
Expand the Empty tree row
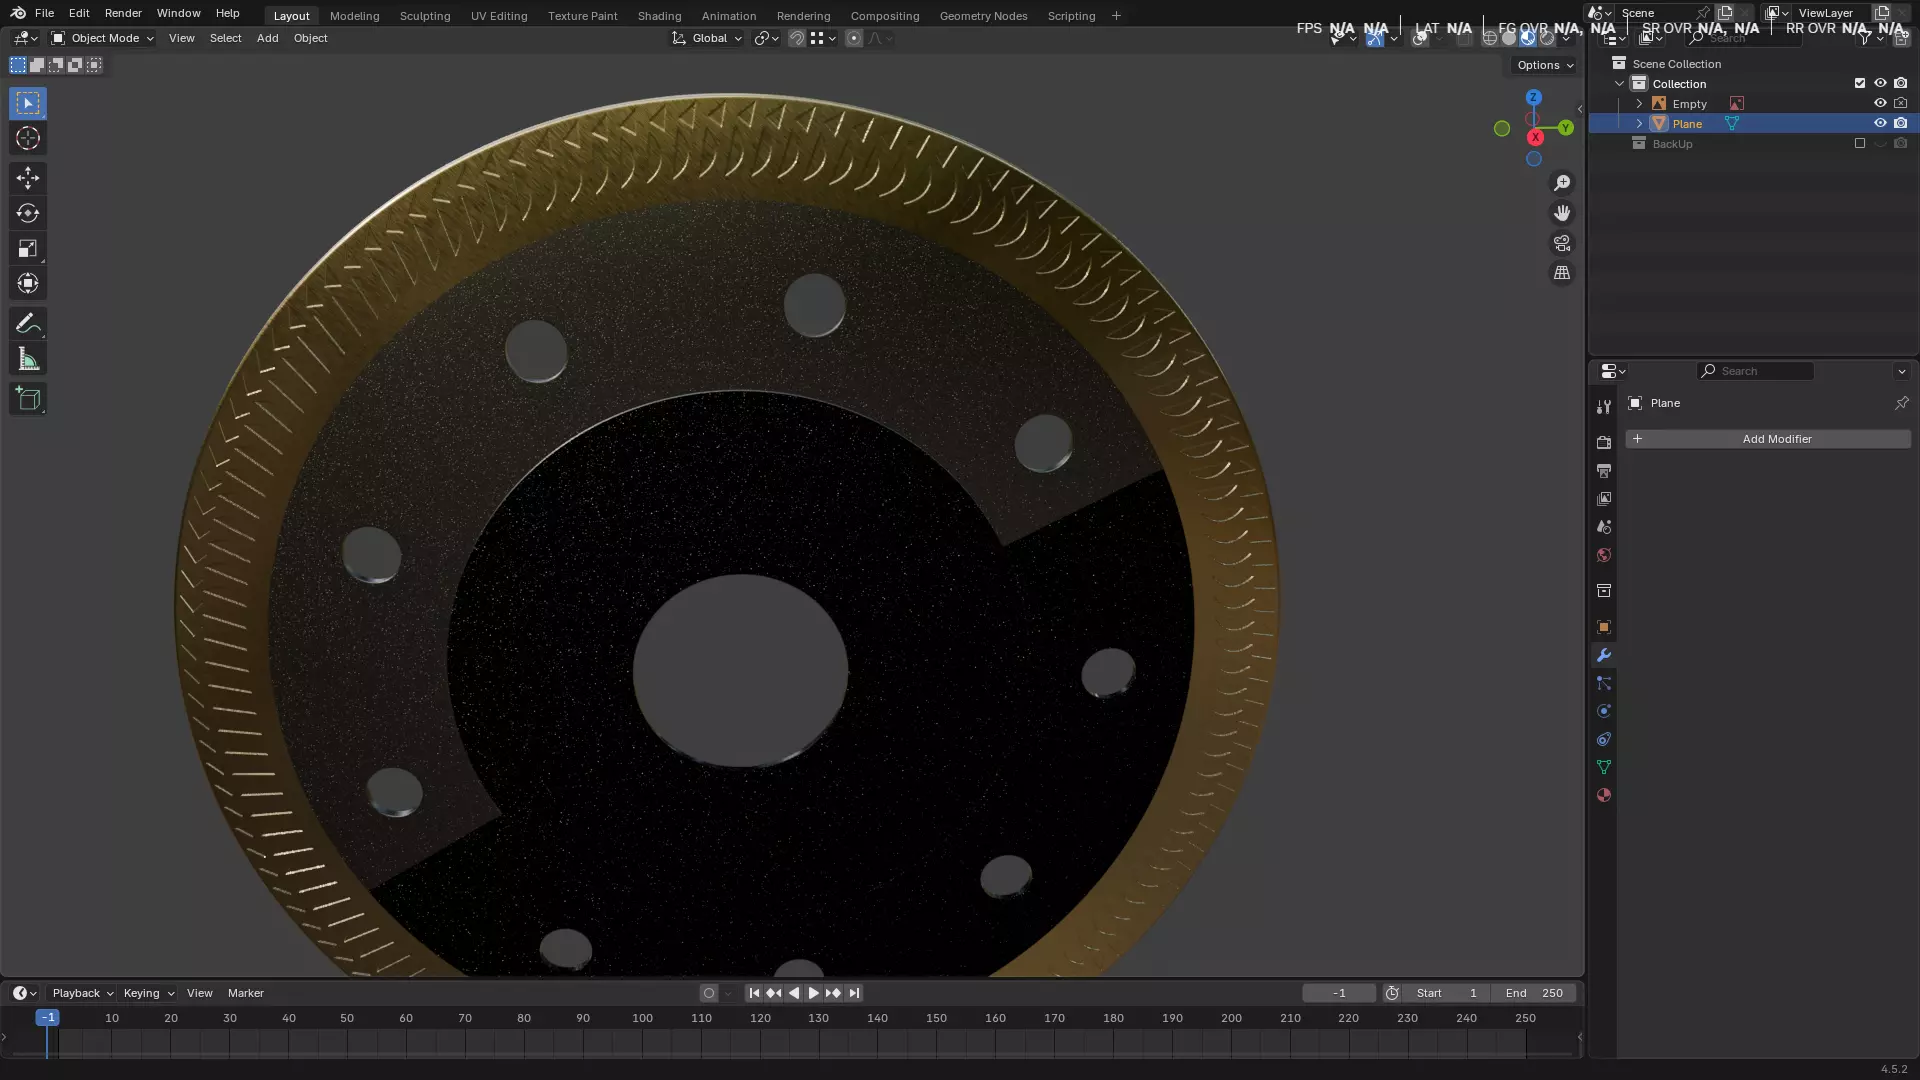click(x=1639, y=103)
